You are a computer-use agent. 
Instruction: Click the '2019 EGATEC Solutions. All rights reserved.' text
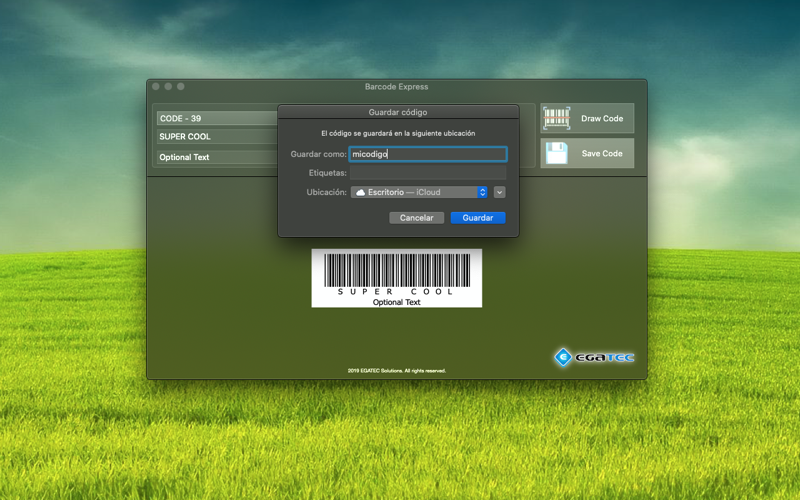point(396,371)
